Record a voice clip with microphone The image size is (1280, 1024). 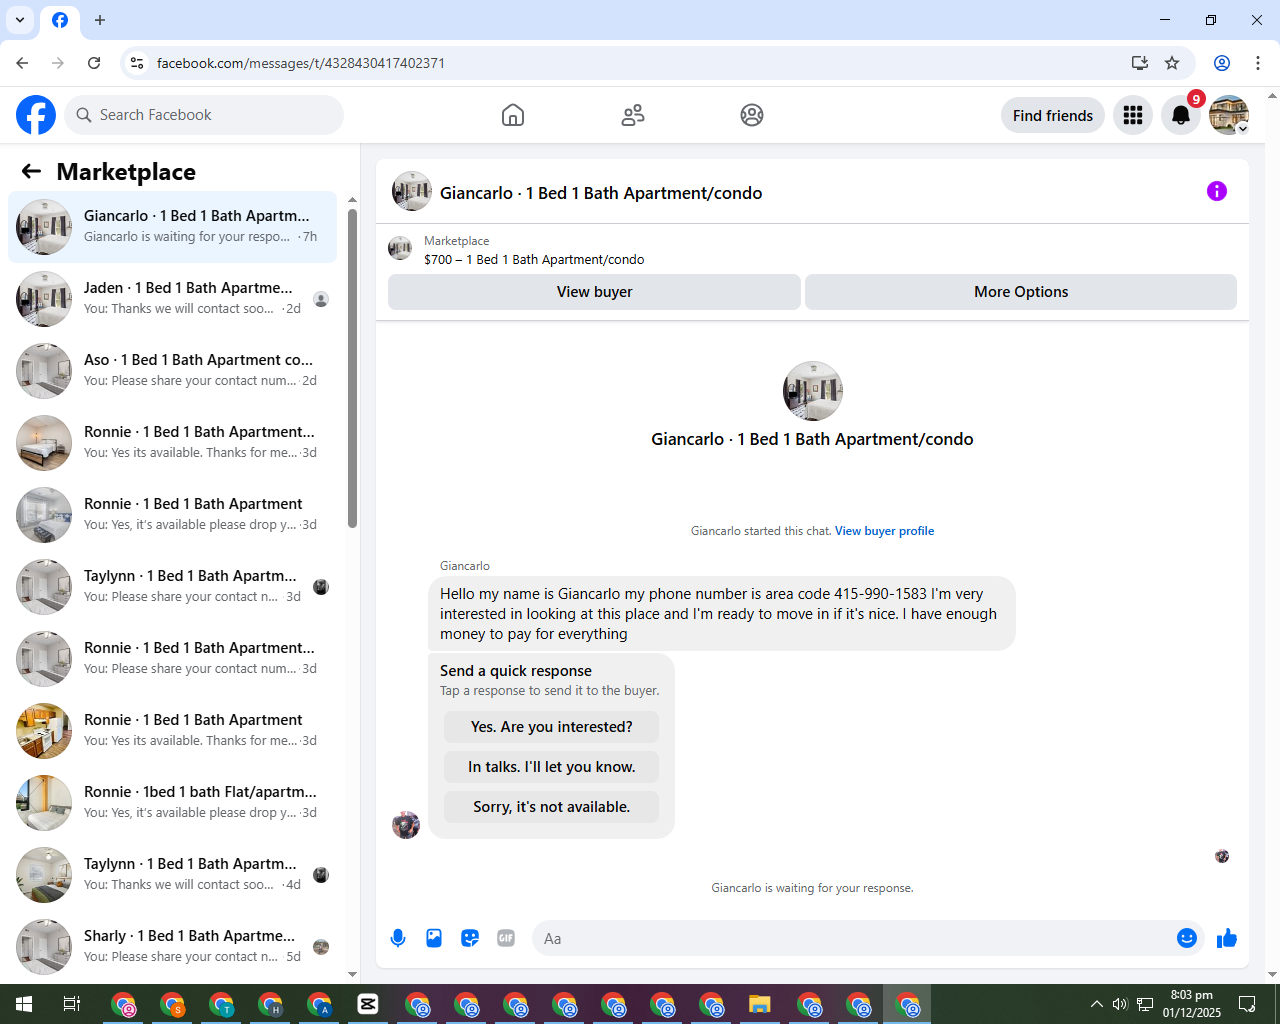pos(398,938)
